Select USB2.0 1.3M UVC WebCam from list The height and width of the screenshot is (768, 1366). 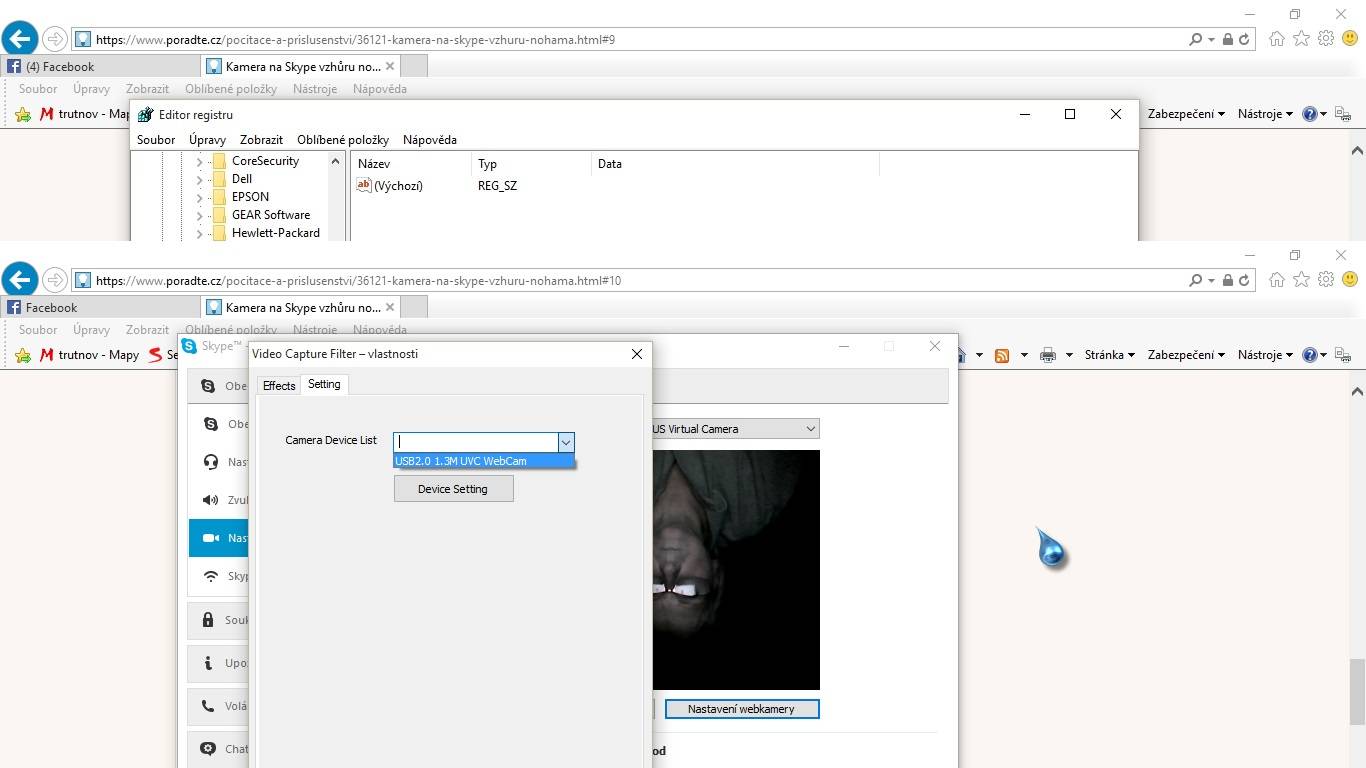pyautogui.click(x=484, y=461)
